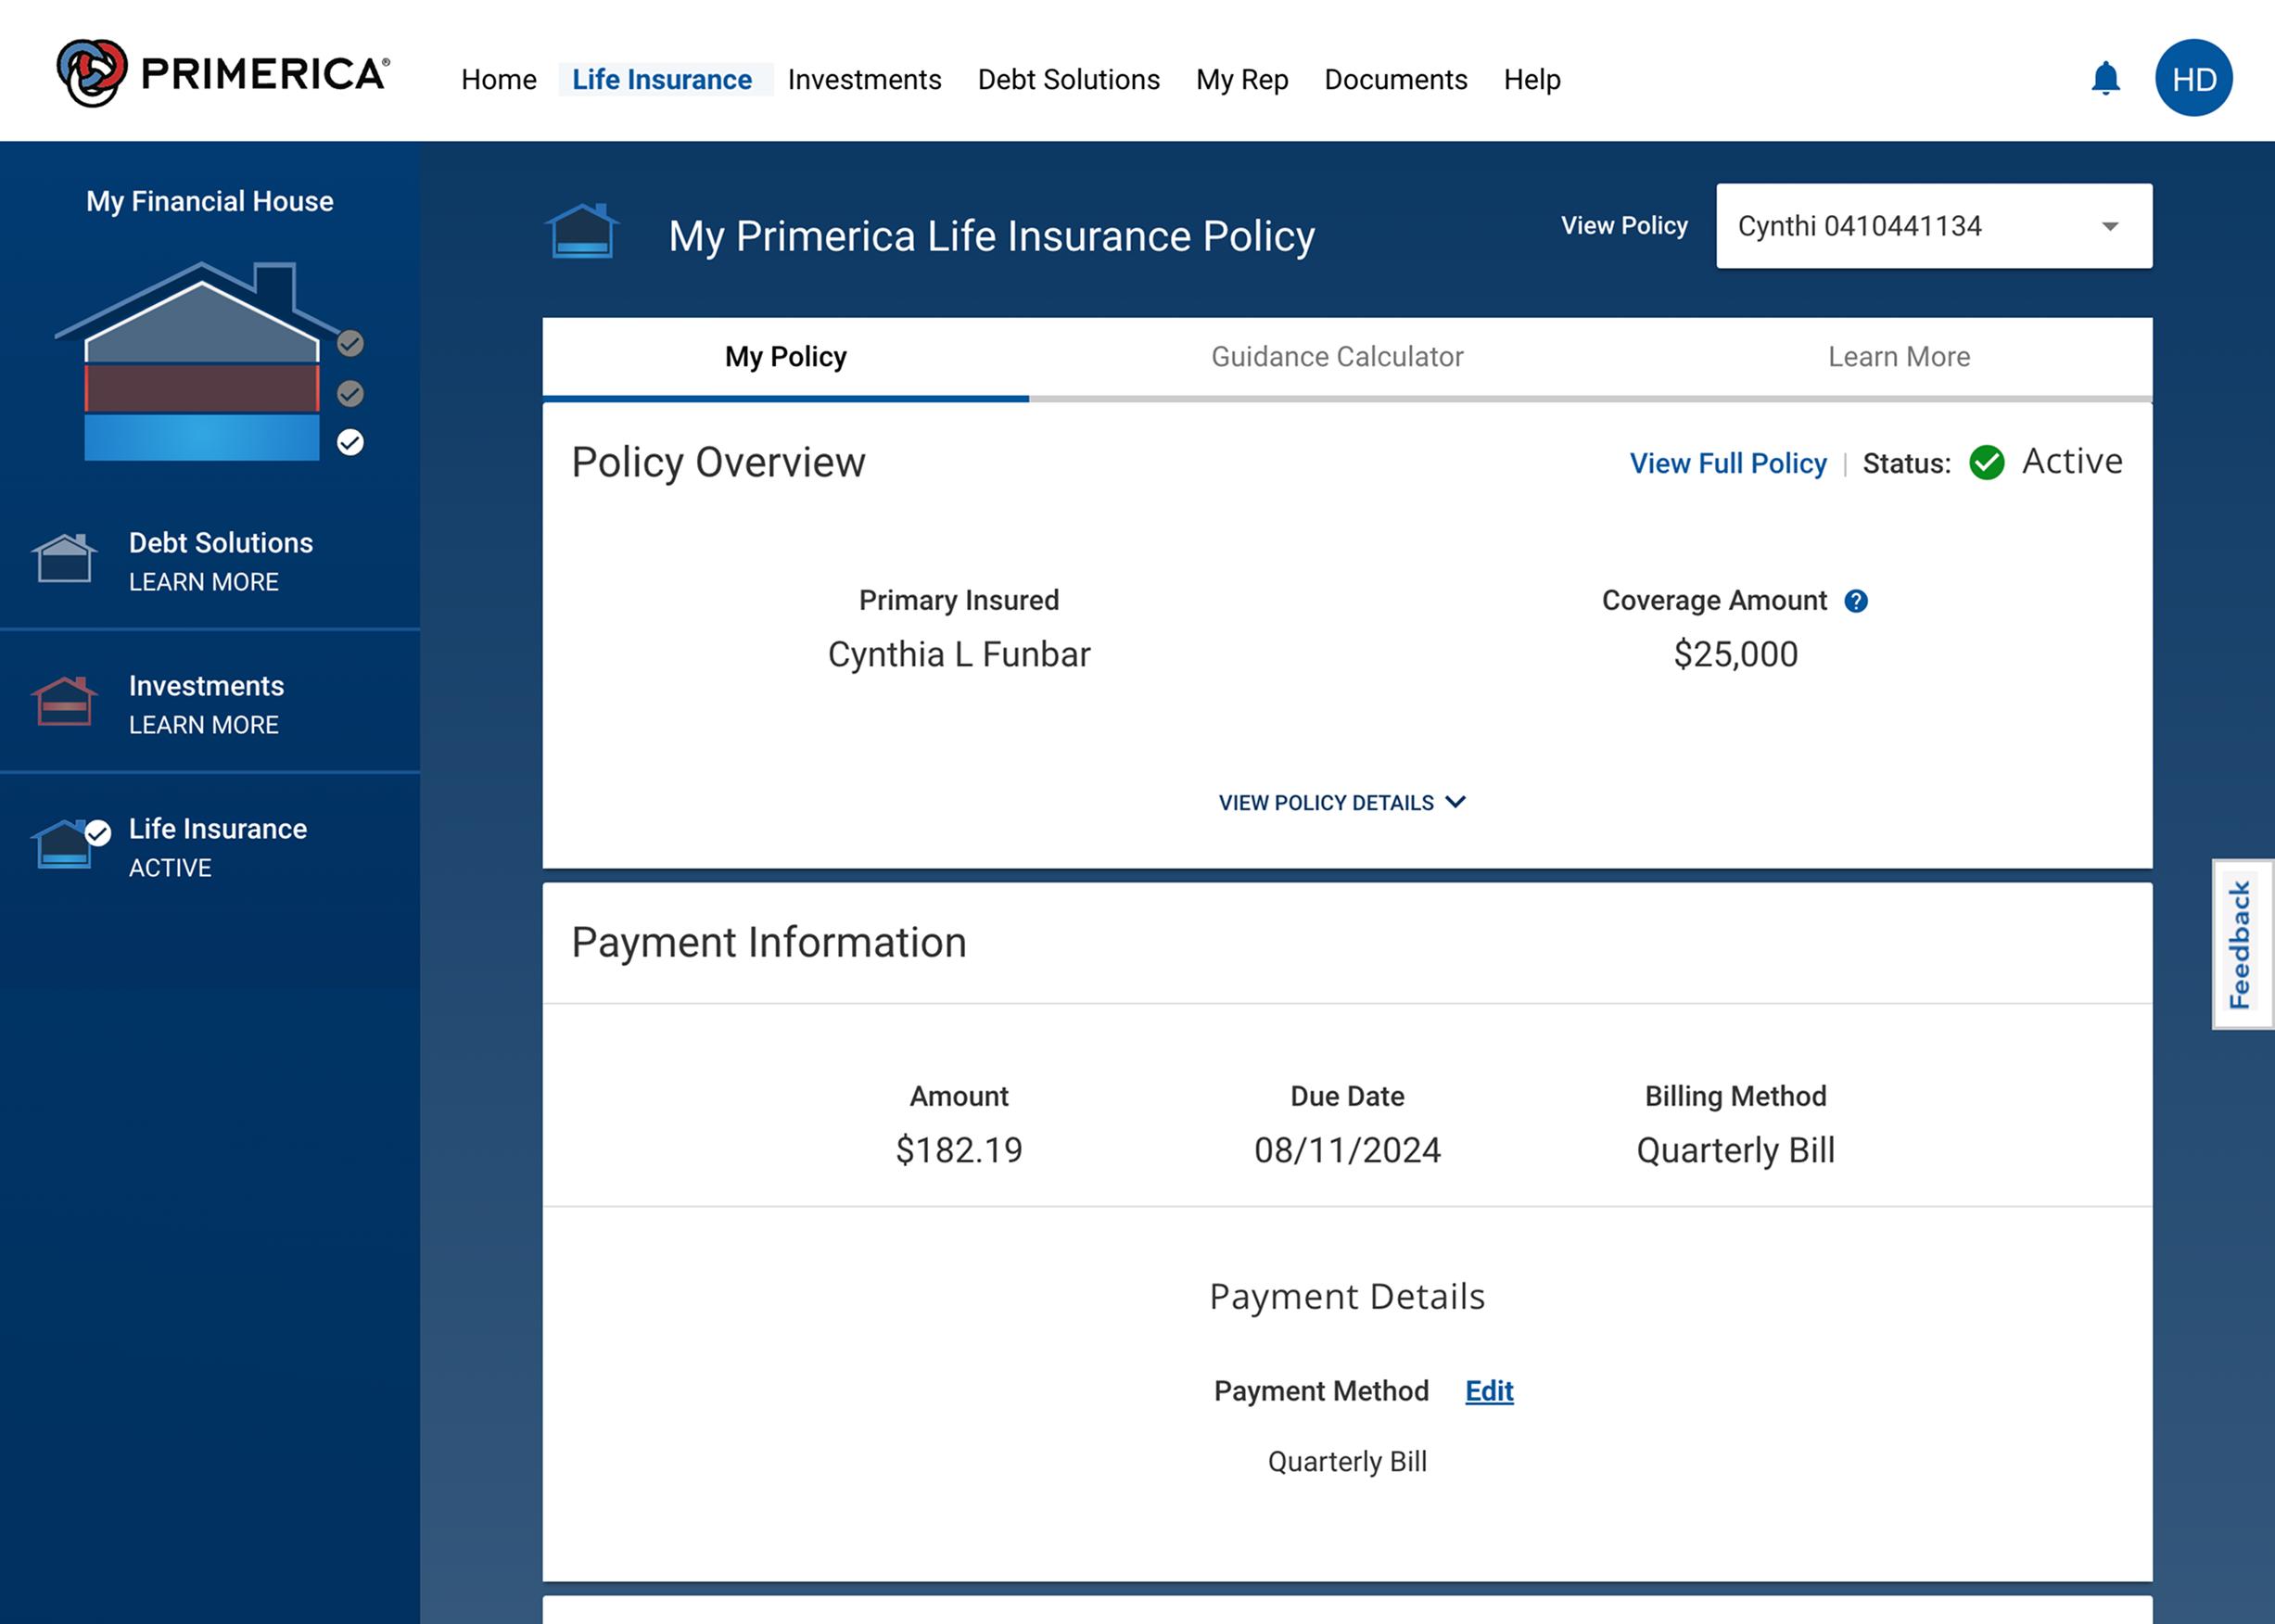This screenshot has width=2275, height=1624.
Task: Open Investments in top navigation
Action: tap(864, 79)
